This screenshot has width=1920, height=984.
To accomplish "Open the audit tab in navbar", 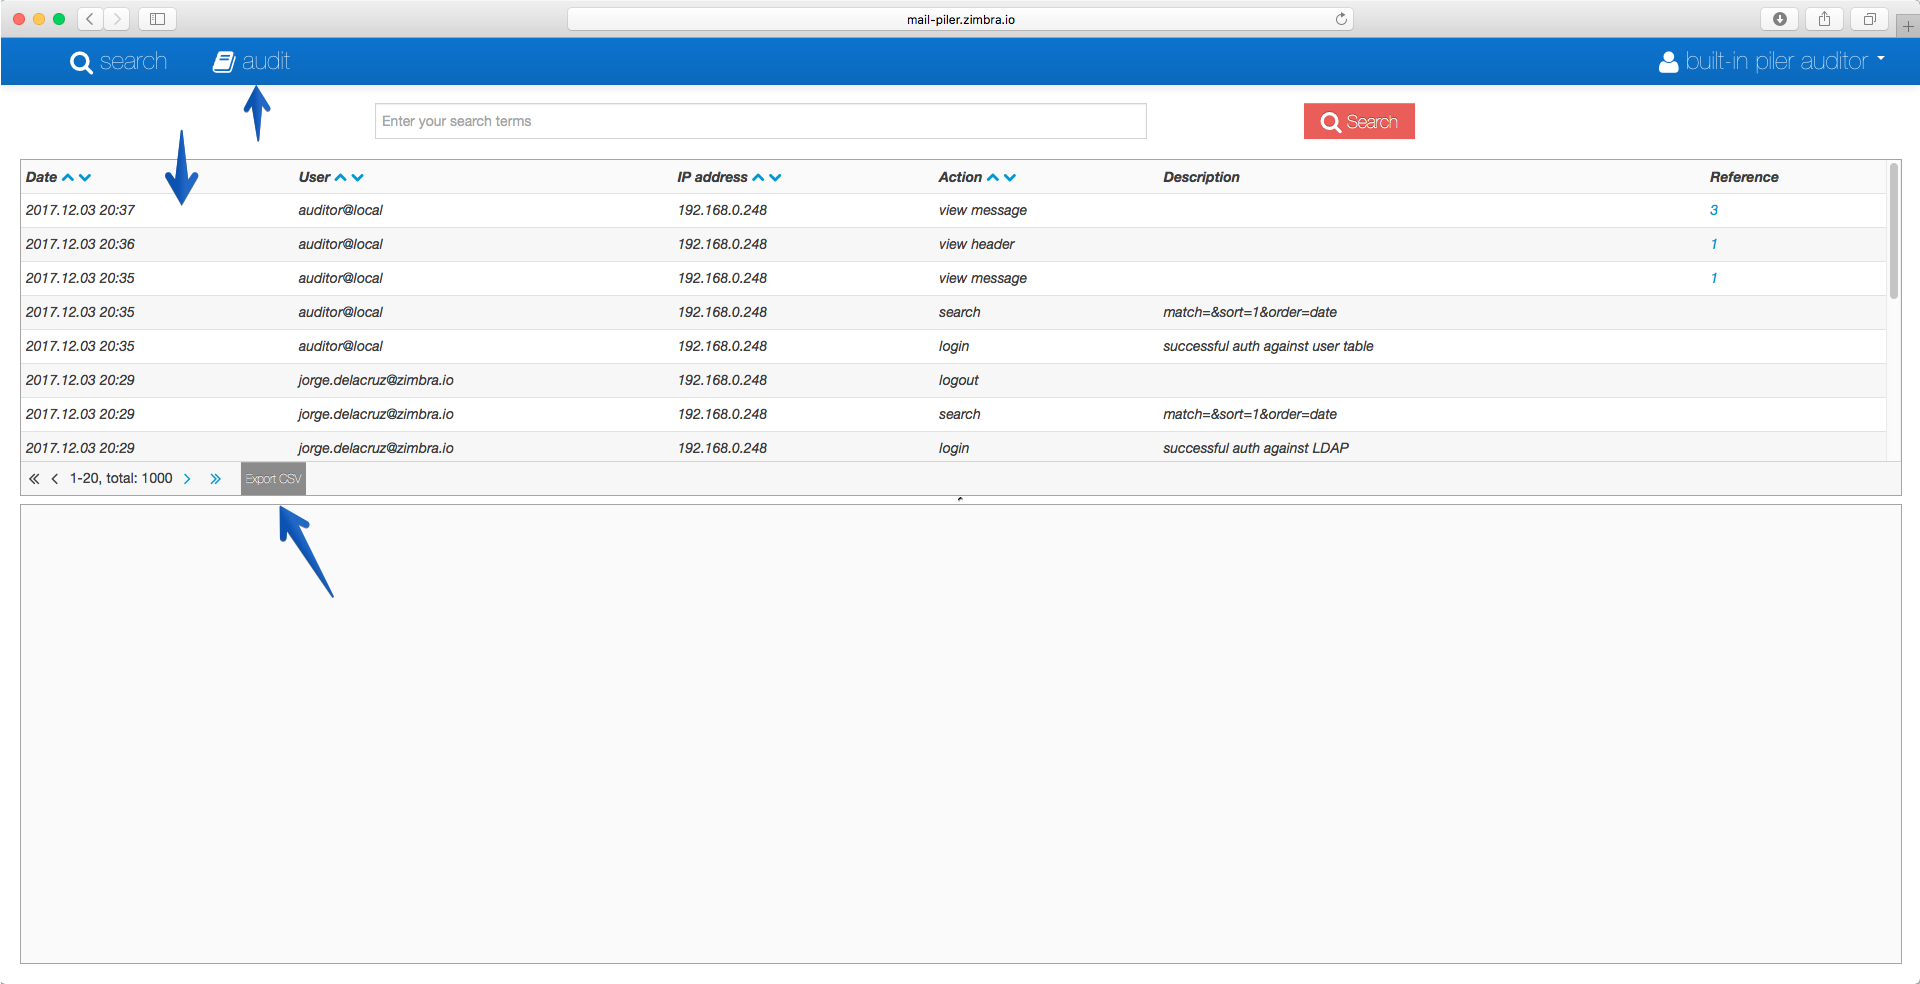I will coord(251,62).
